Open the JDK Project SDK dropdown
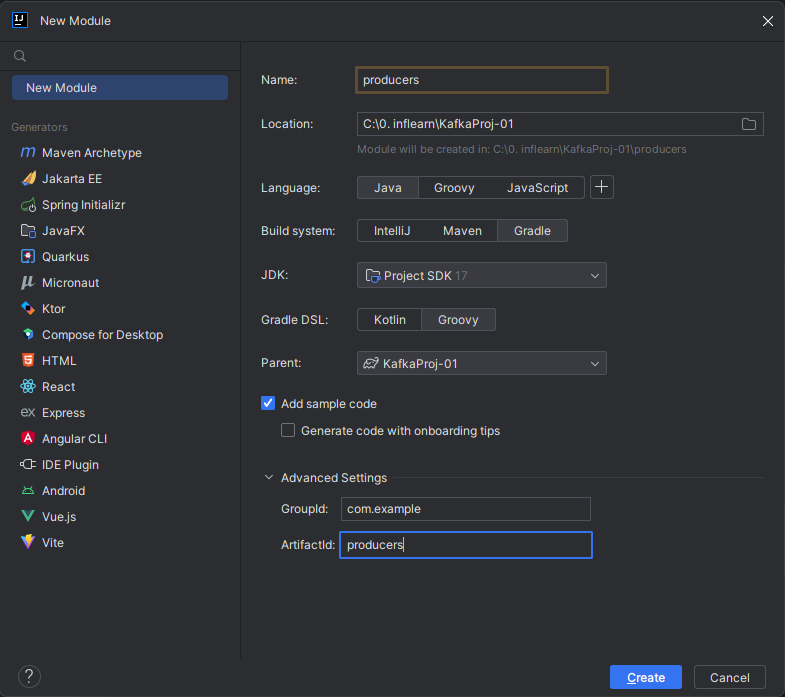Screen dimensions: 785x697 pyautogui.click(x=482, y=275)
